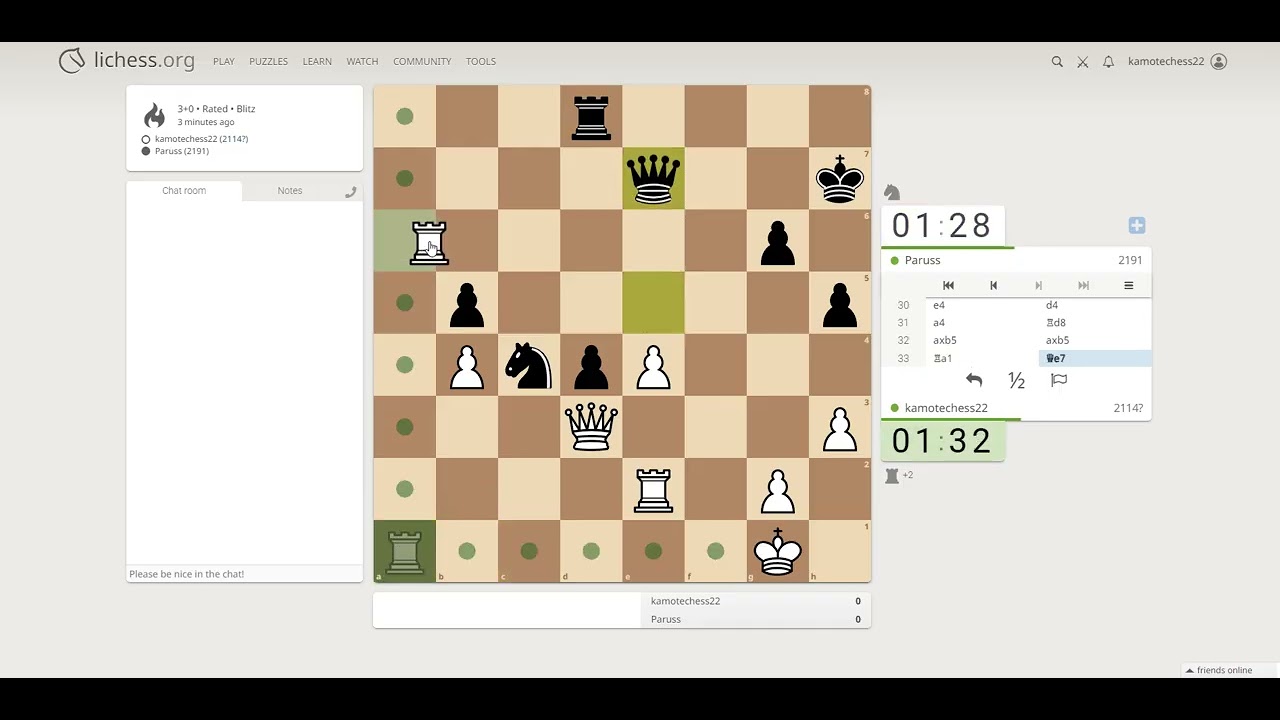
Task: Move rook to the b1 dot
Action: [467, 551]
